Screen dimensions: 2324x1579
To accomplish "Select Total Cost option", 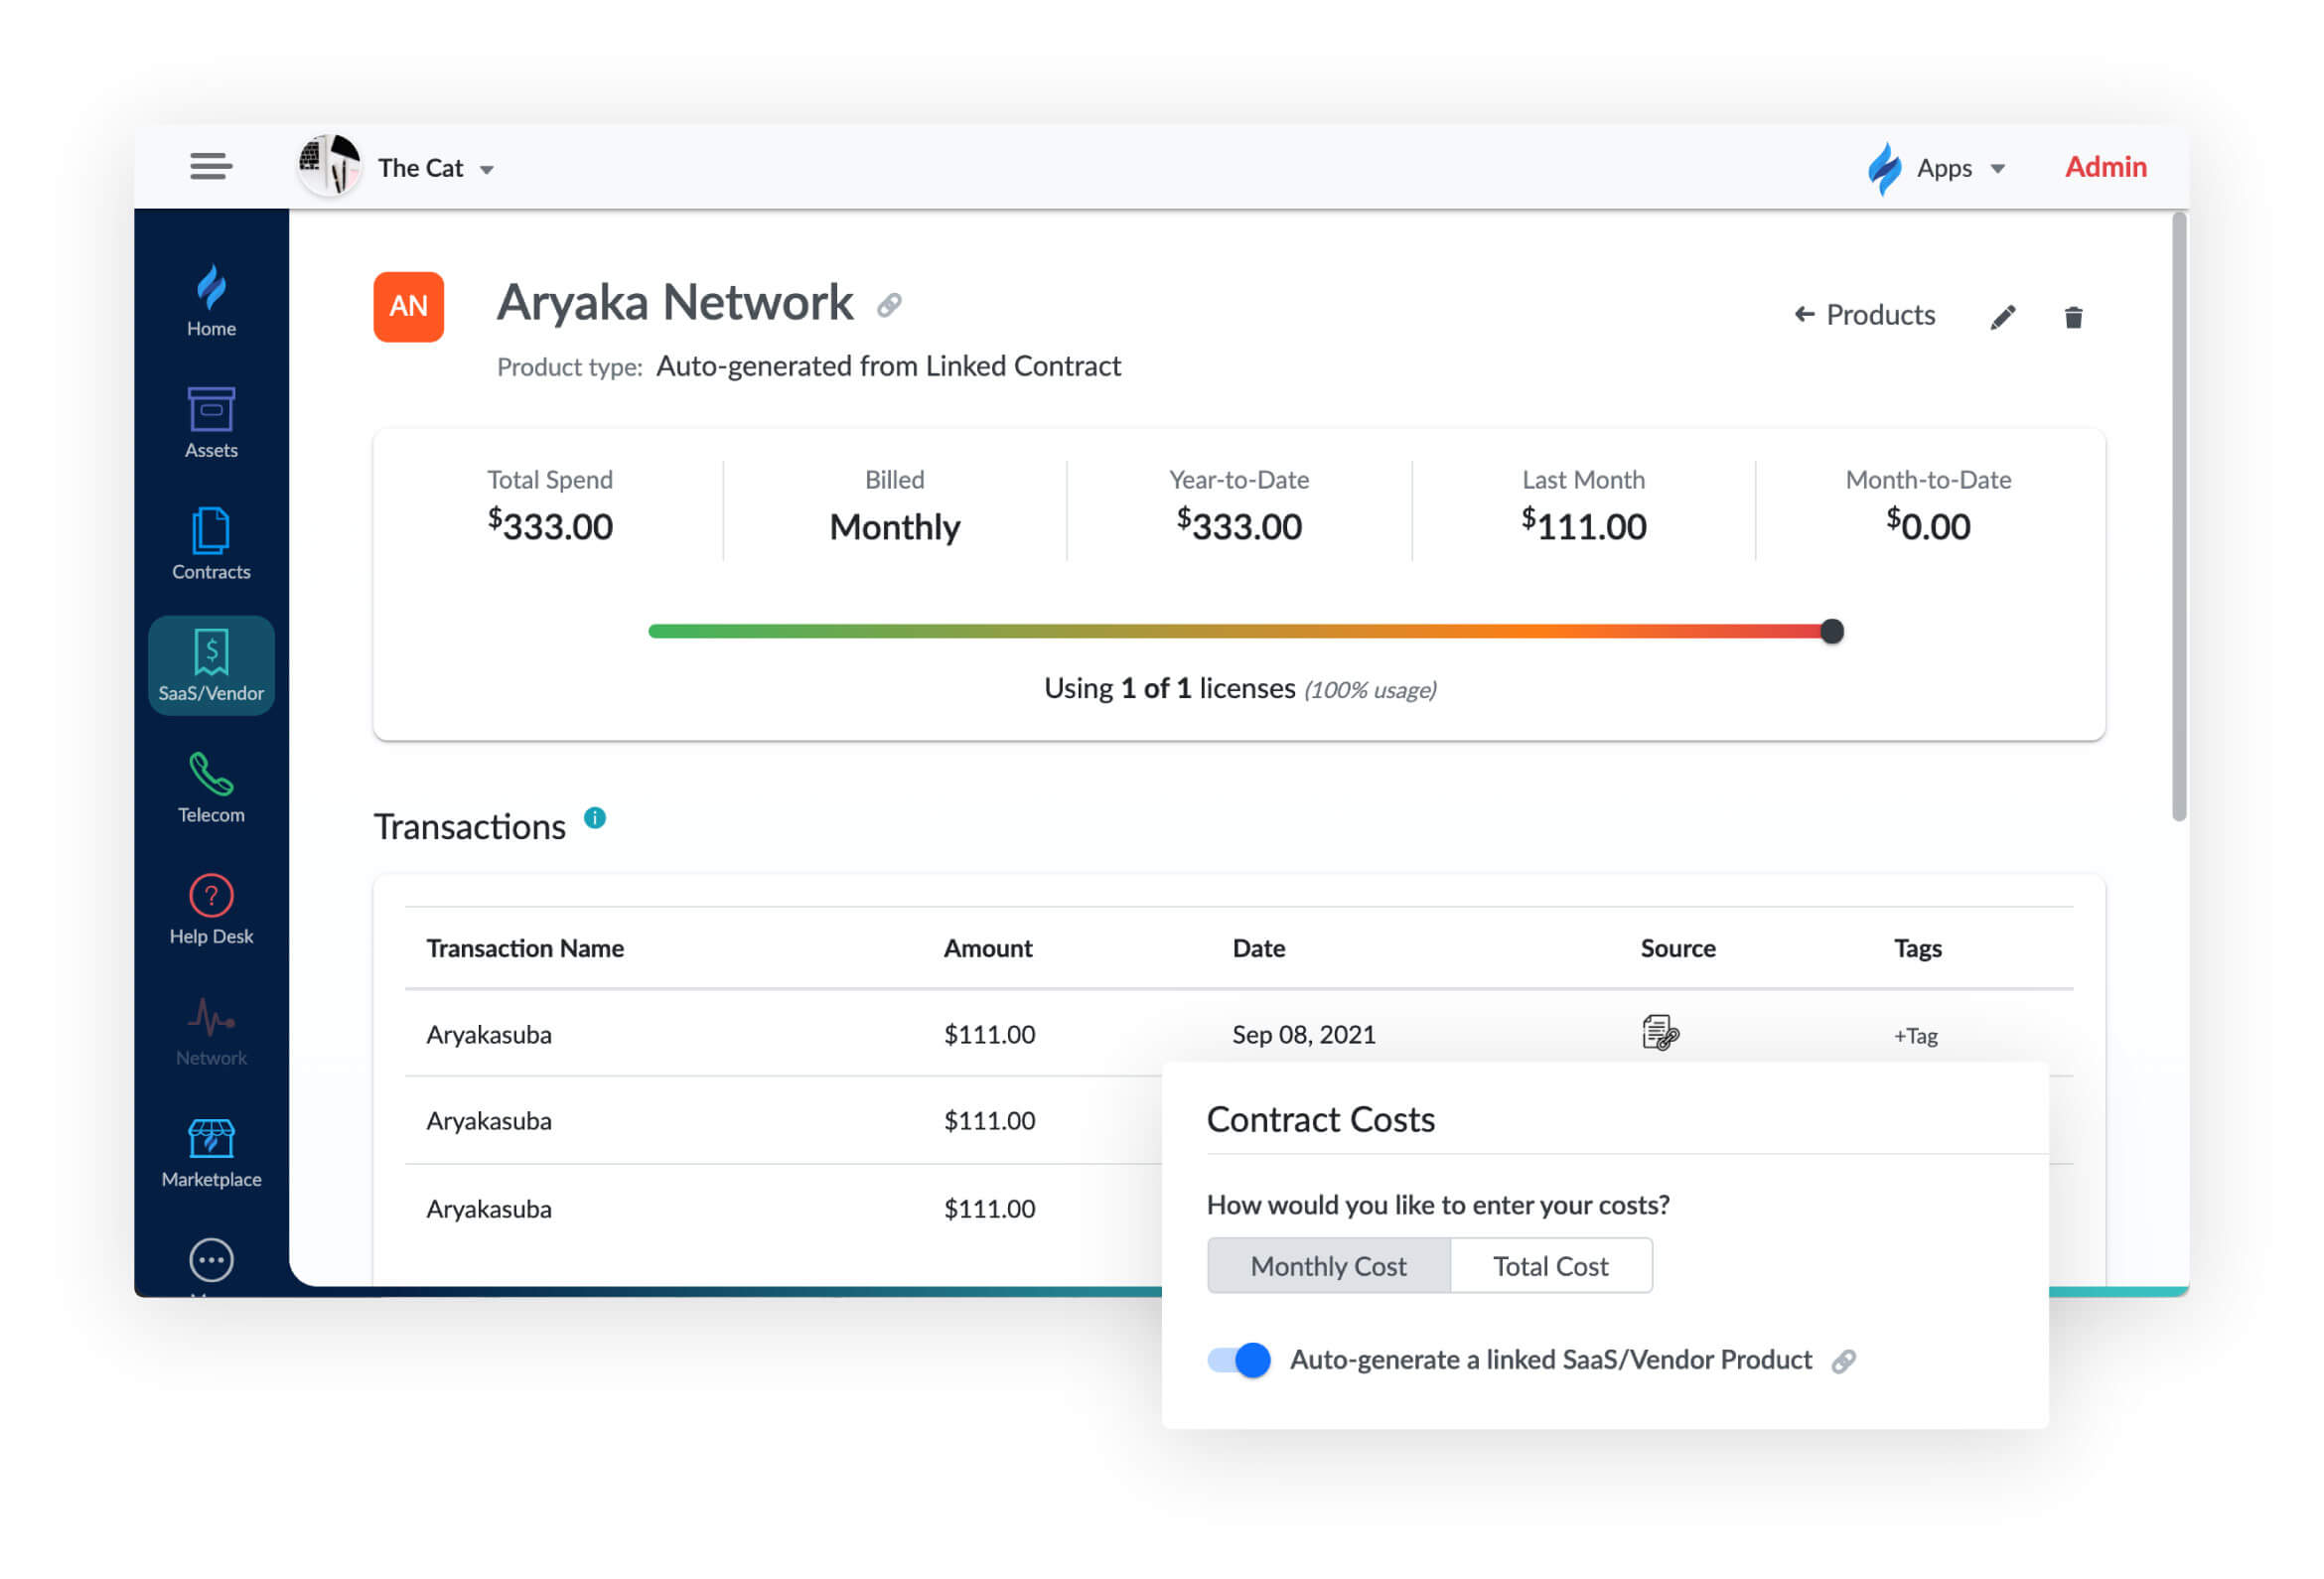I will (1551, 1266).
